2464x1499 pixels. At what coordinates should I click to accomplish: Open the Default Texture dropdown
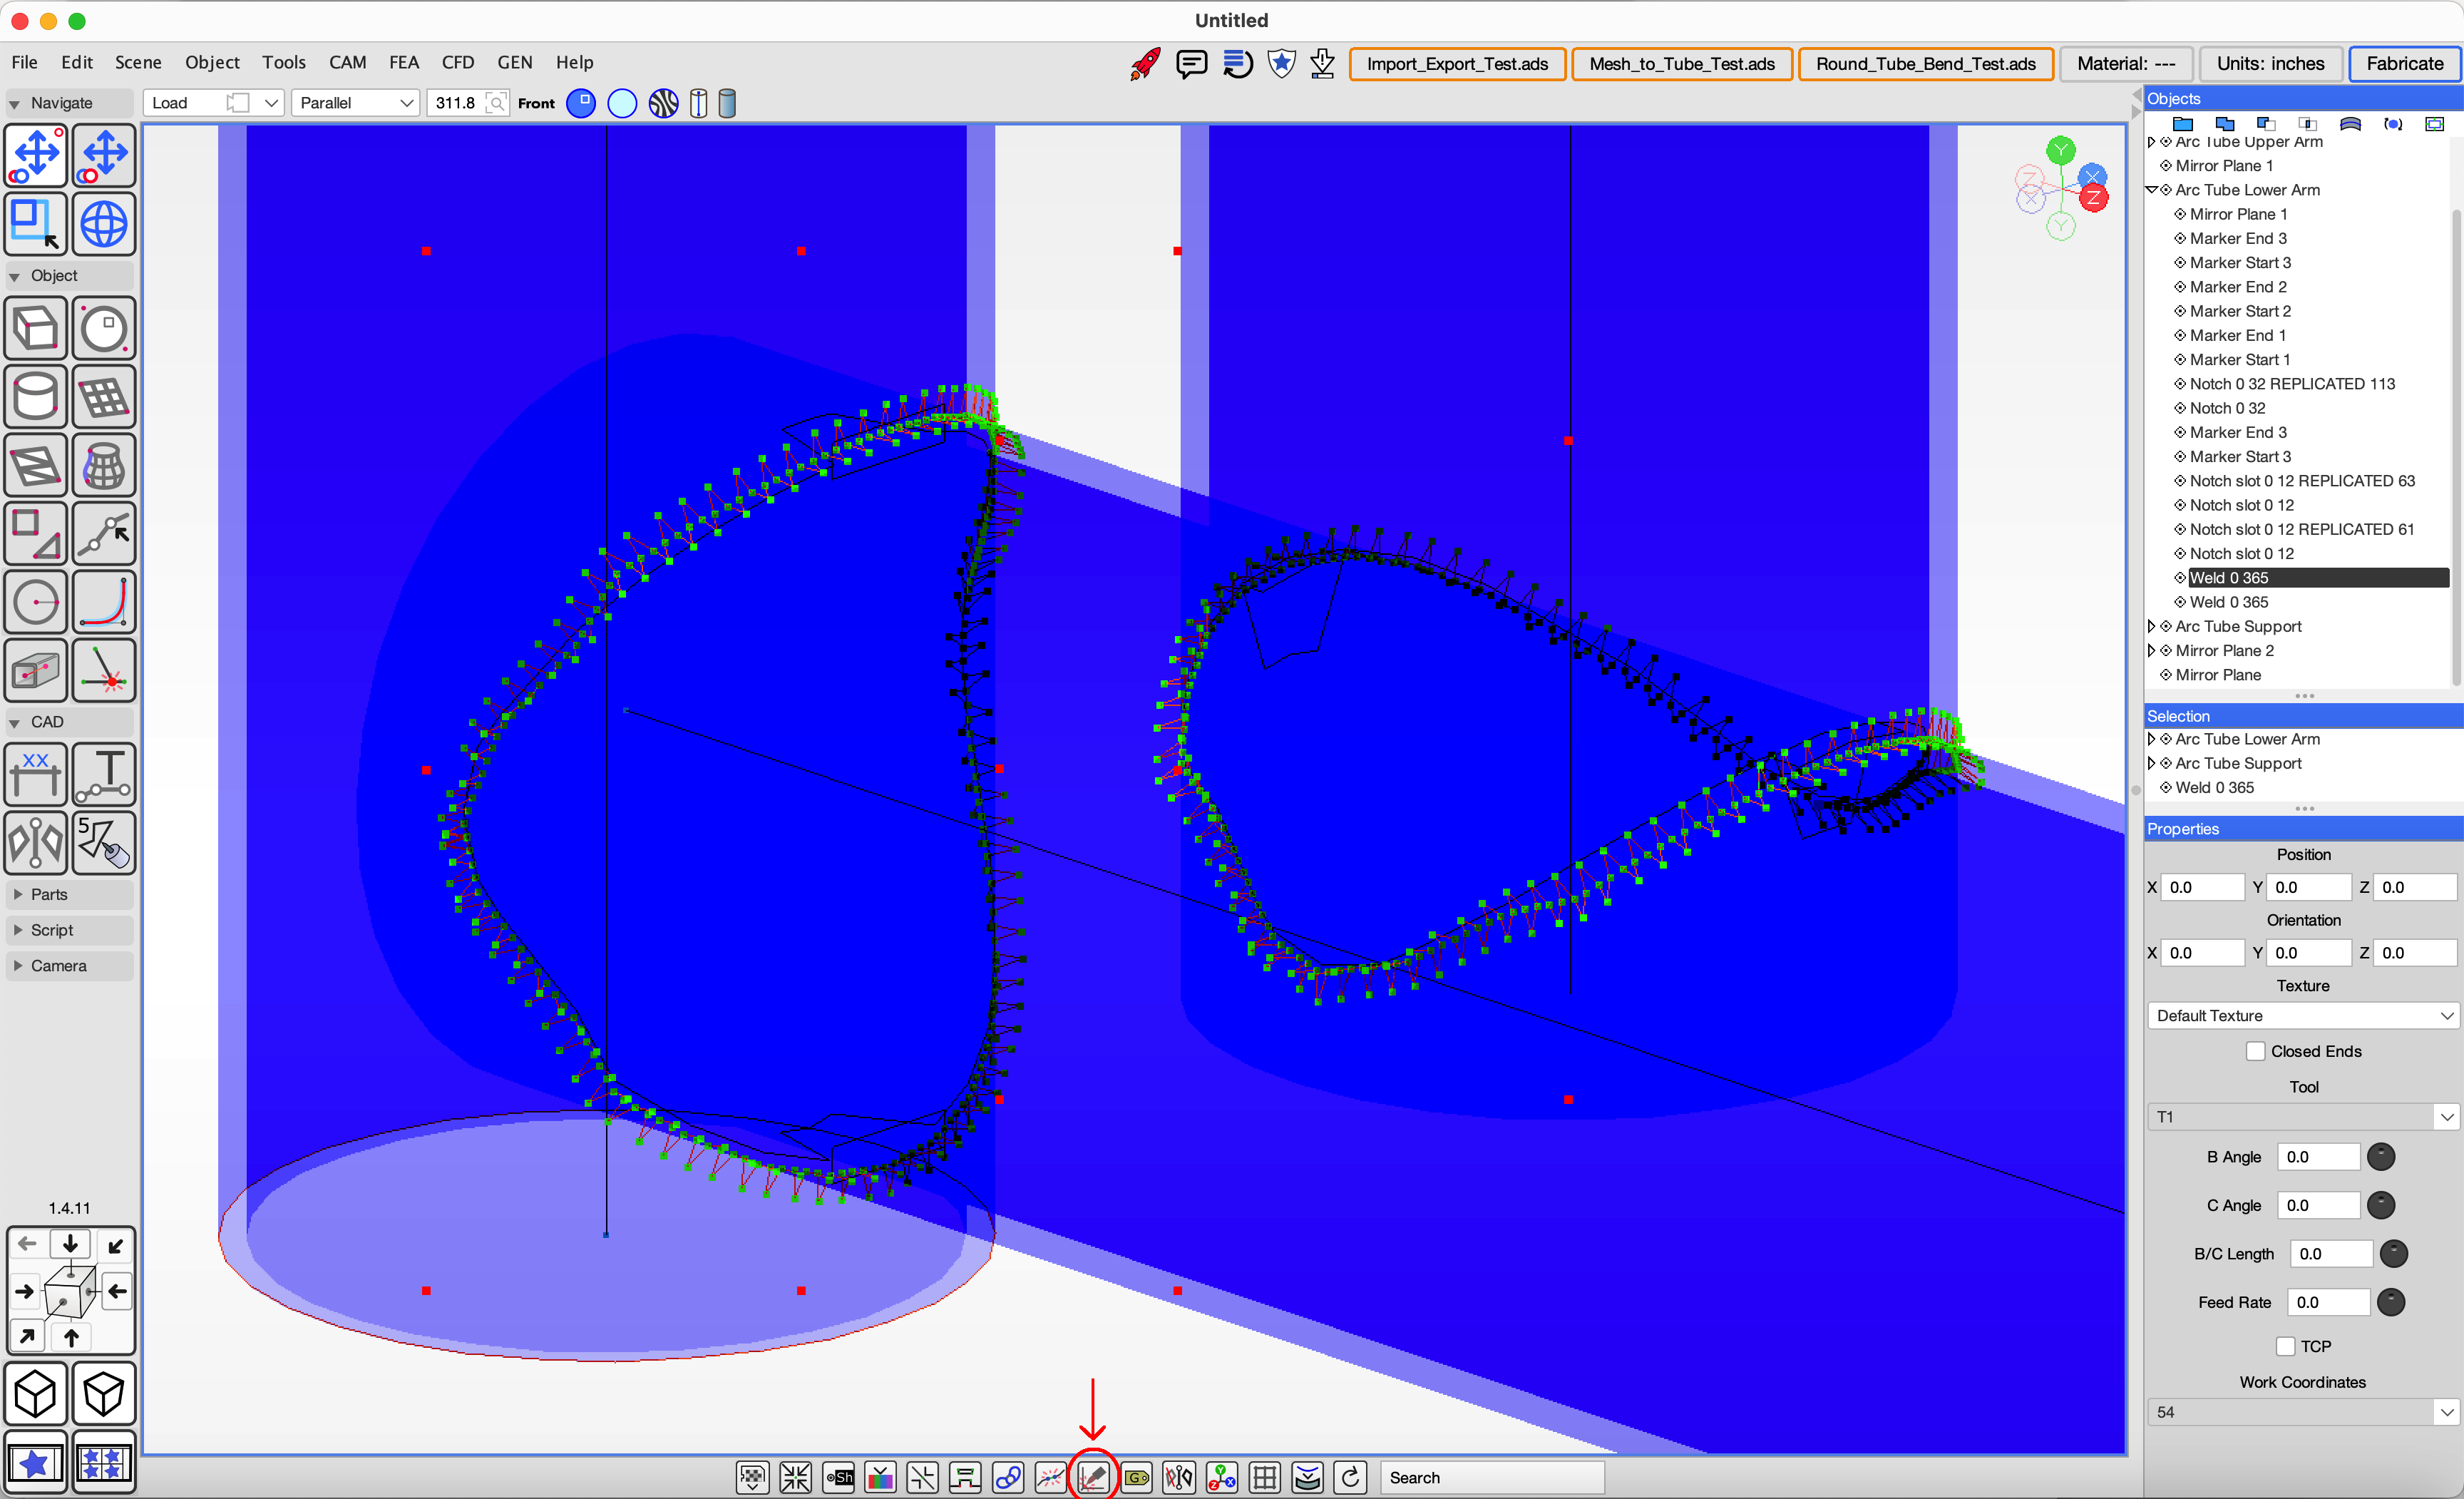coord(2303,1015)
